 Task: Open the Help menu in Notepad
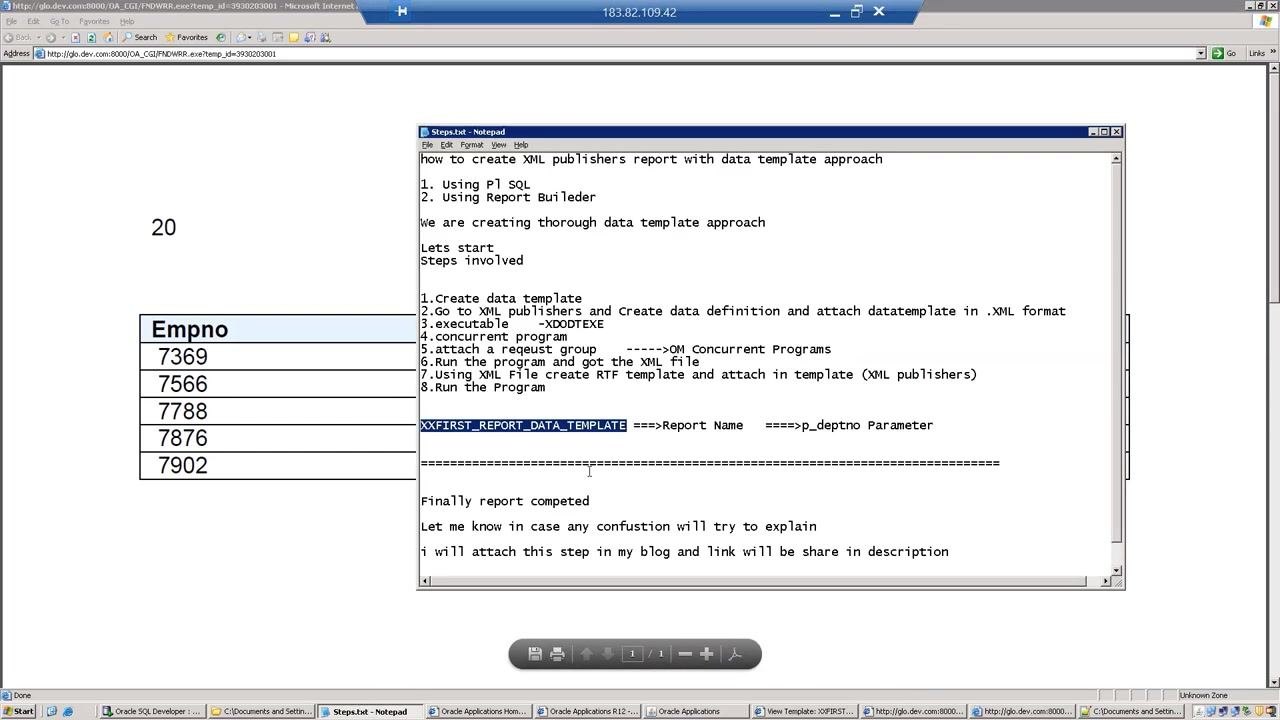tap(521, 145)
